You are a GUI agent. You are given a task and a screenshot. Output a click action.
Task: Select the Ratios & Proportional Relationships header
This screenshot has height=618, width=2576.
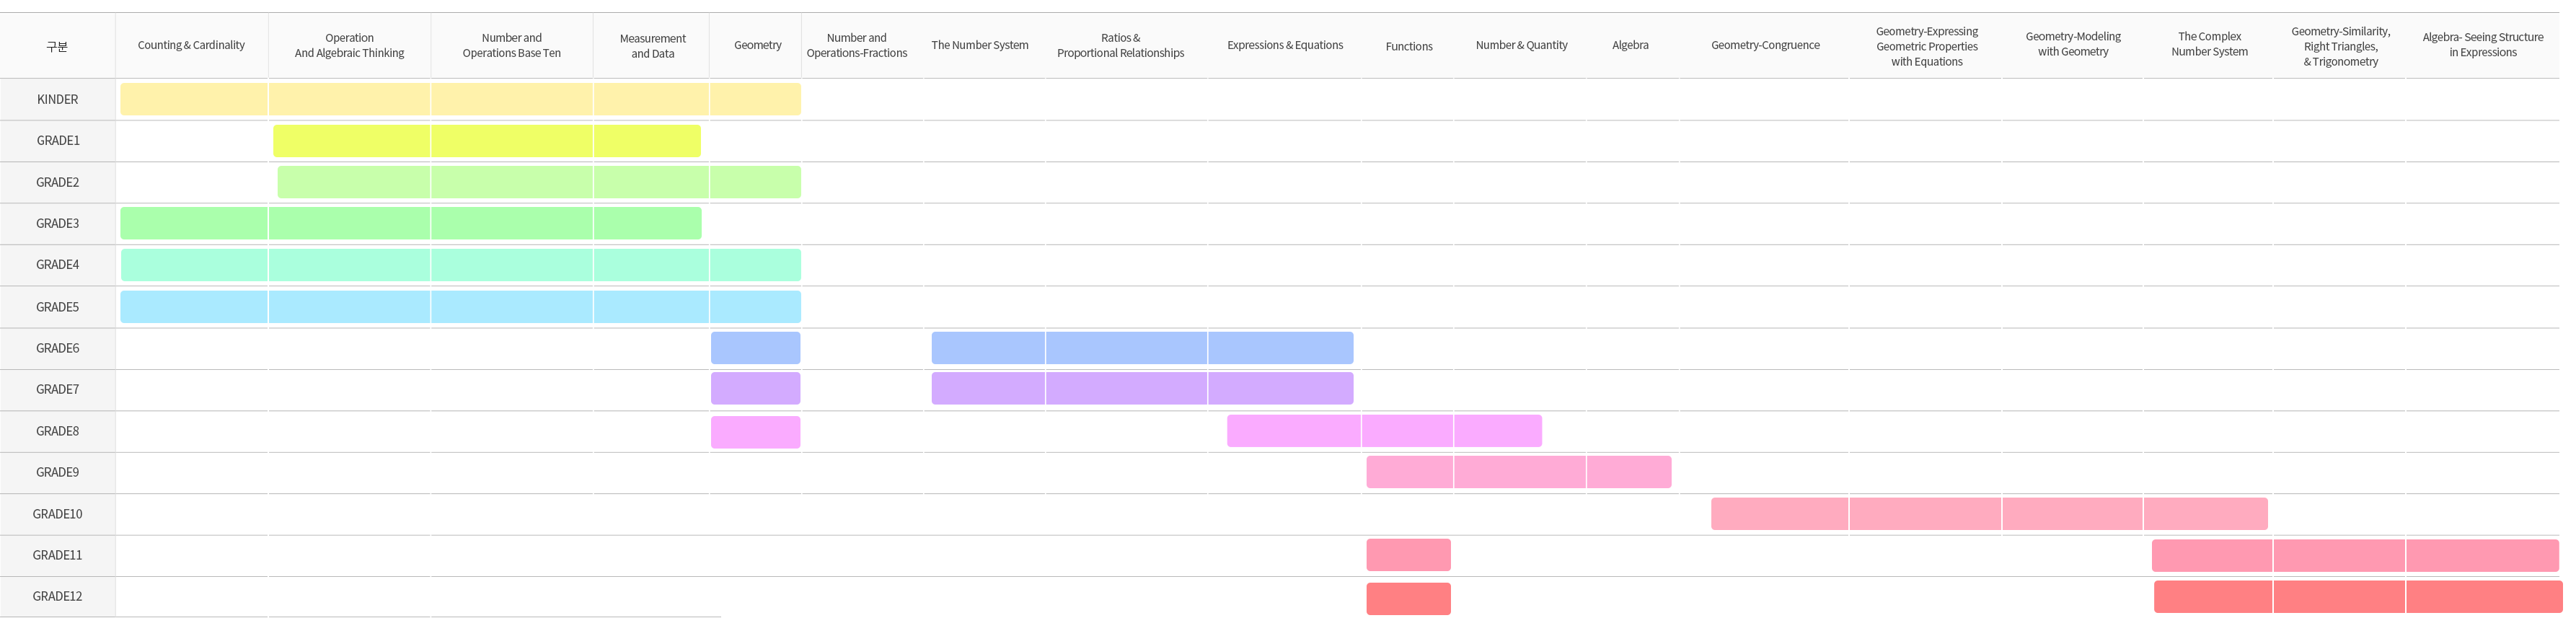[x=1120, y=45]
